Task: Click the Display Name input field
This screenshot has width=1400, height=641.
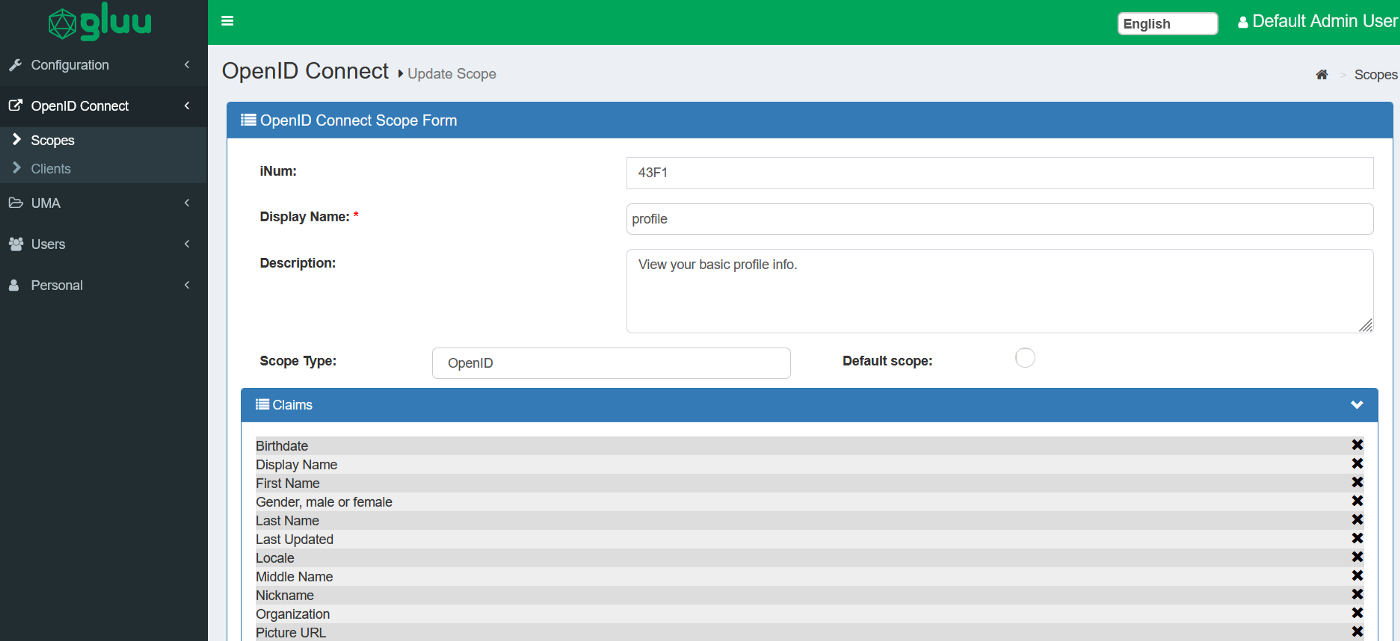Action: click(1000, 219)
